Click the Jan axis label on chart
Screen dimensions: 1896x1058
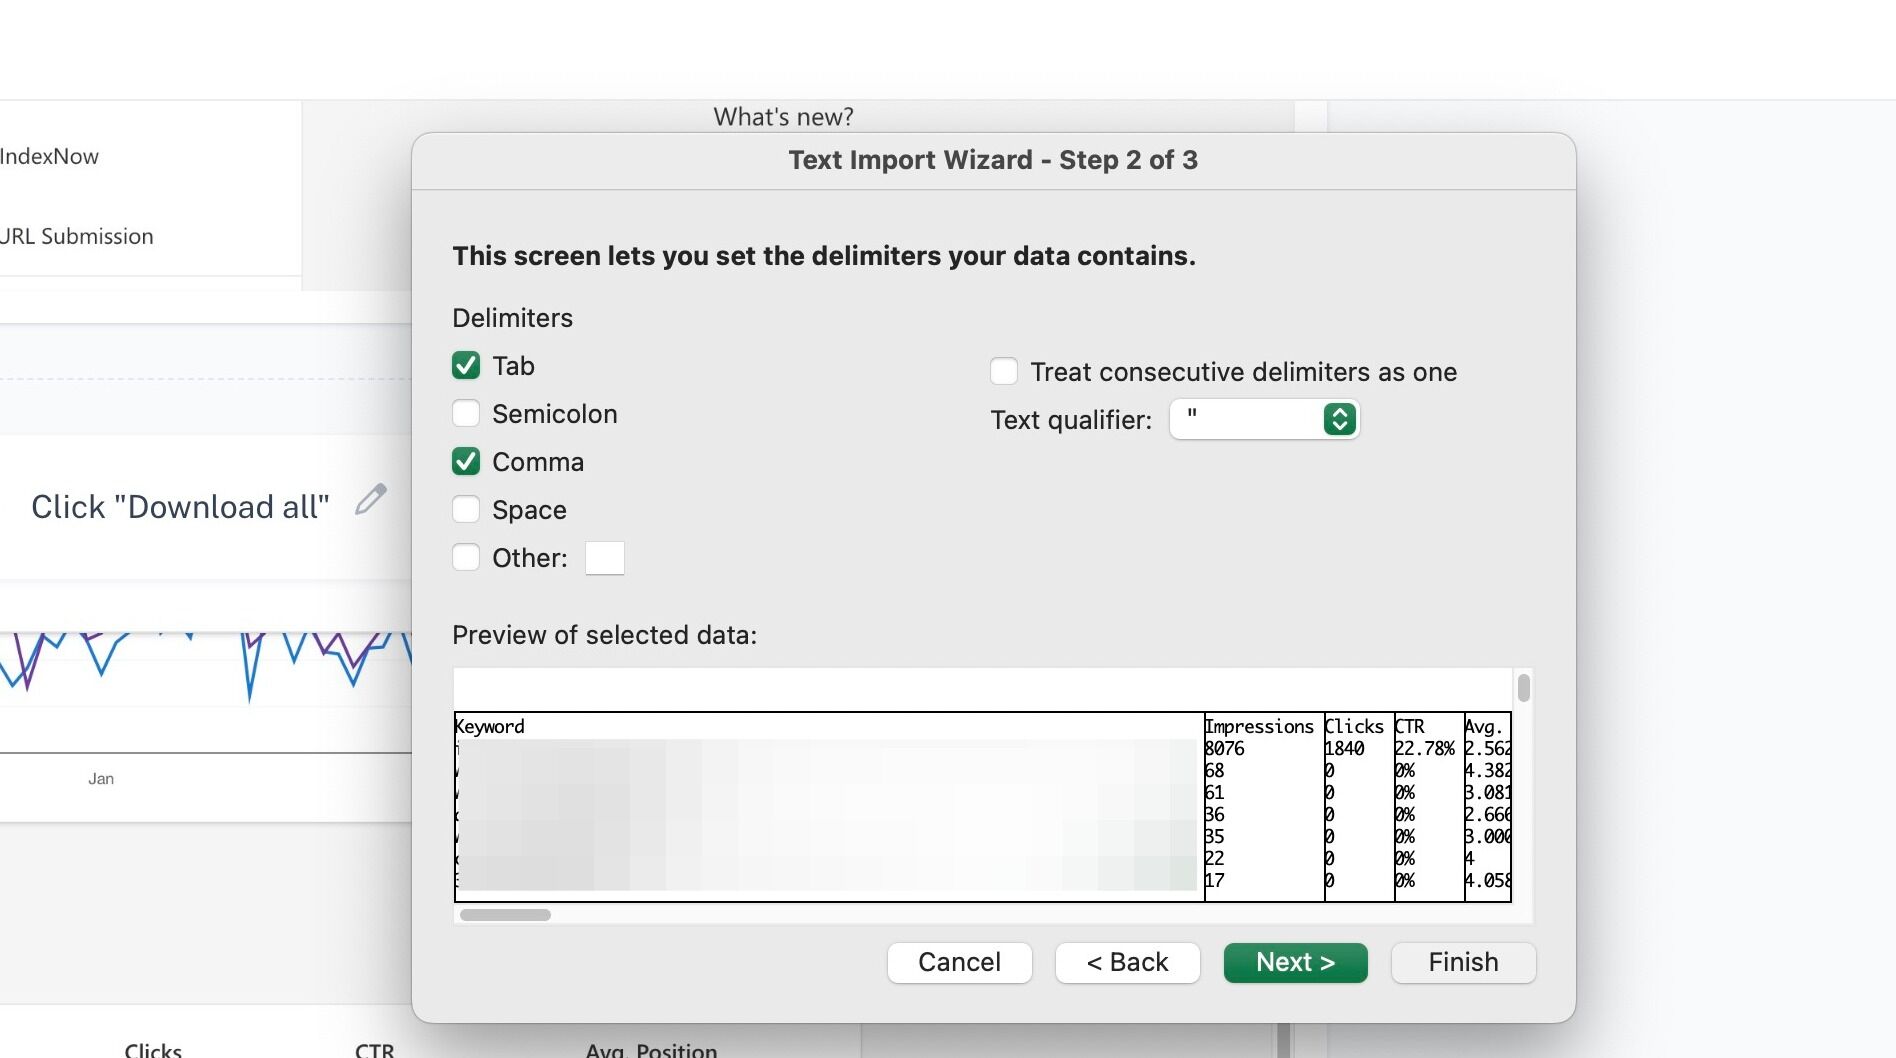(101, 778)
